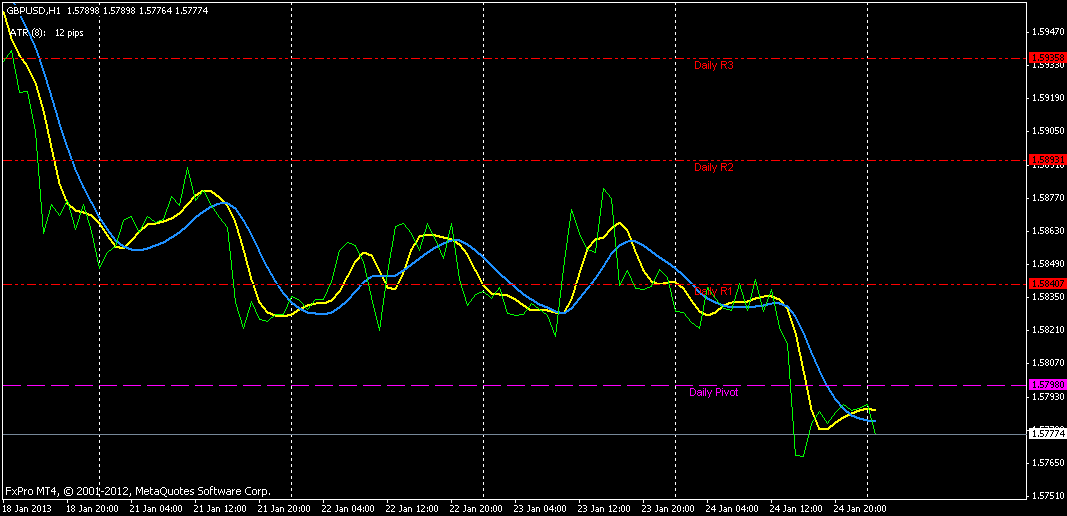Click the Daily R1 line label
Image resolution: width=1067 pixels, height=516 pixels.
tap(714, 291)
